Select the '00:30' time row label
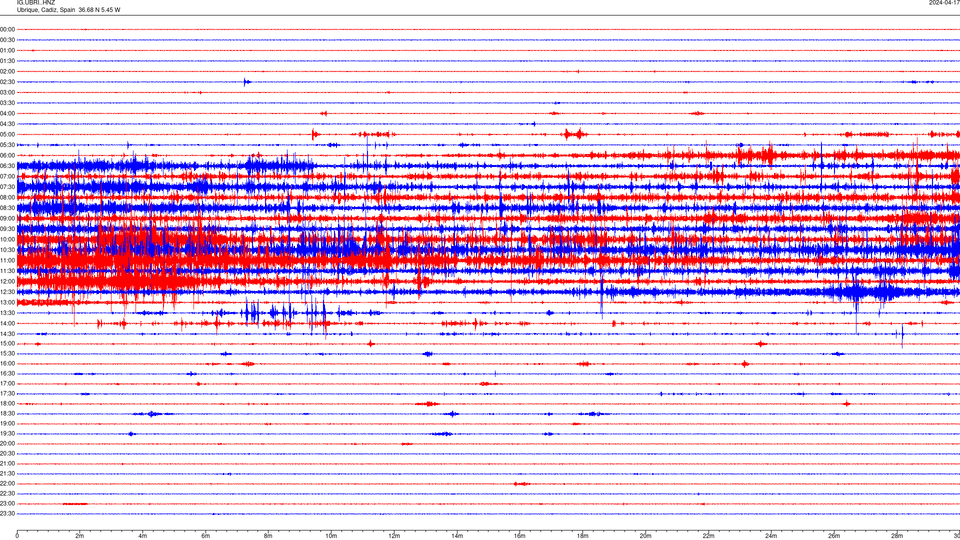The width and height of the screenshot is (960, 540). 7,40
